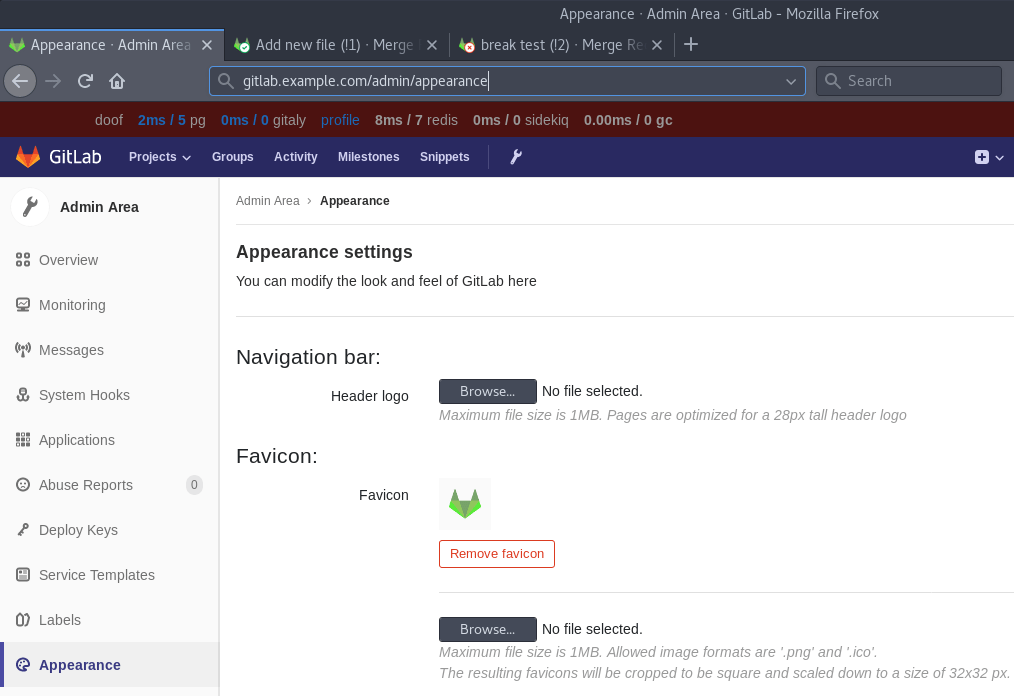Click the GitLab fox logo in navbar
Viewport: 1014px width, 696px height.
point(28,157)
